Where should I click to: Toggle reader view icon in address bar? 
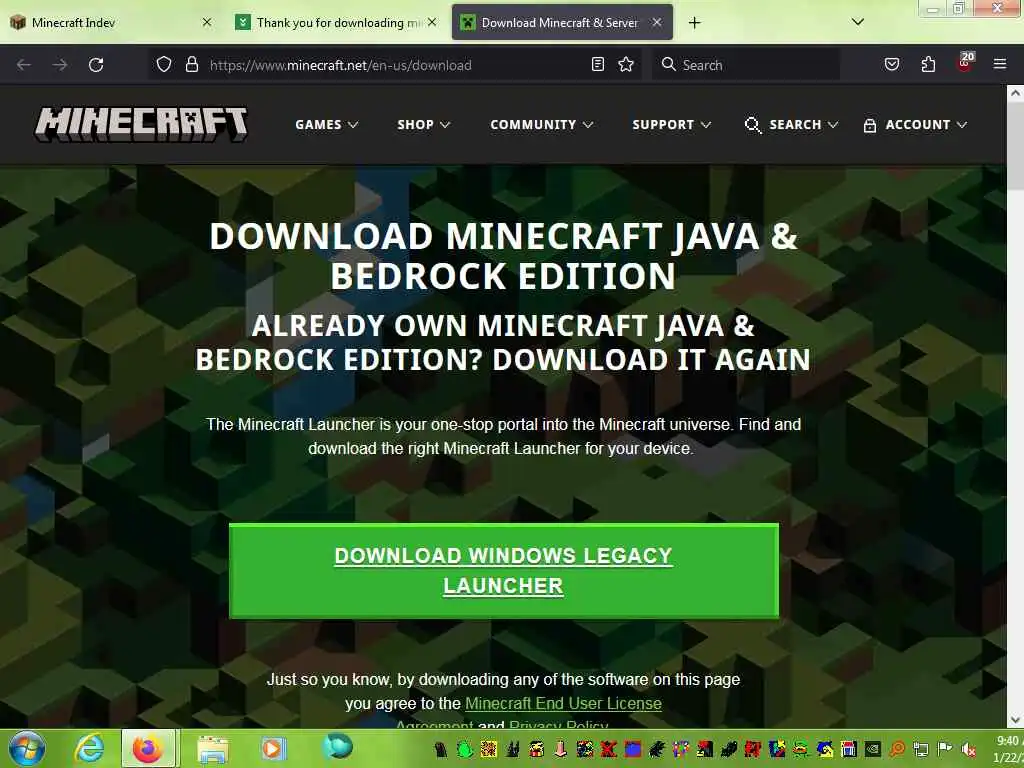pos(598,65)
